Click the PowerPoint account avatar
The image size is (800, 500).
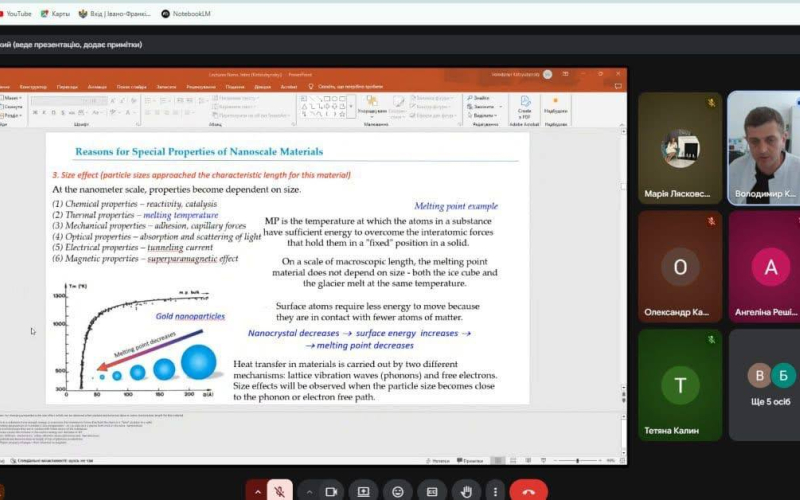pos(547,74)
